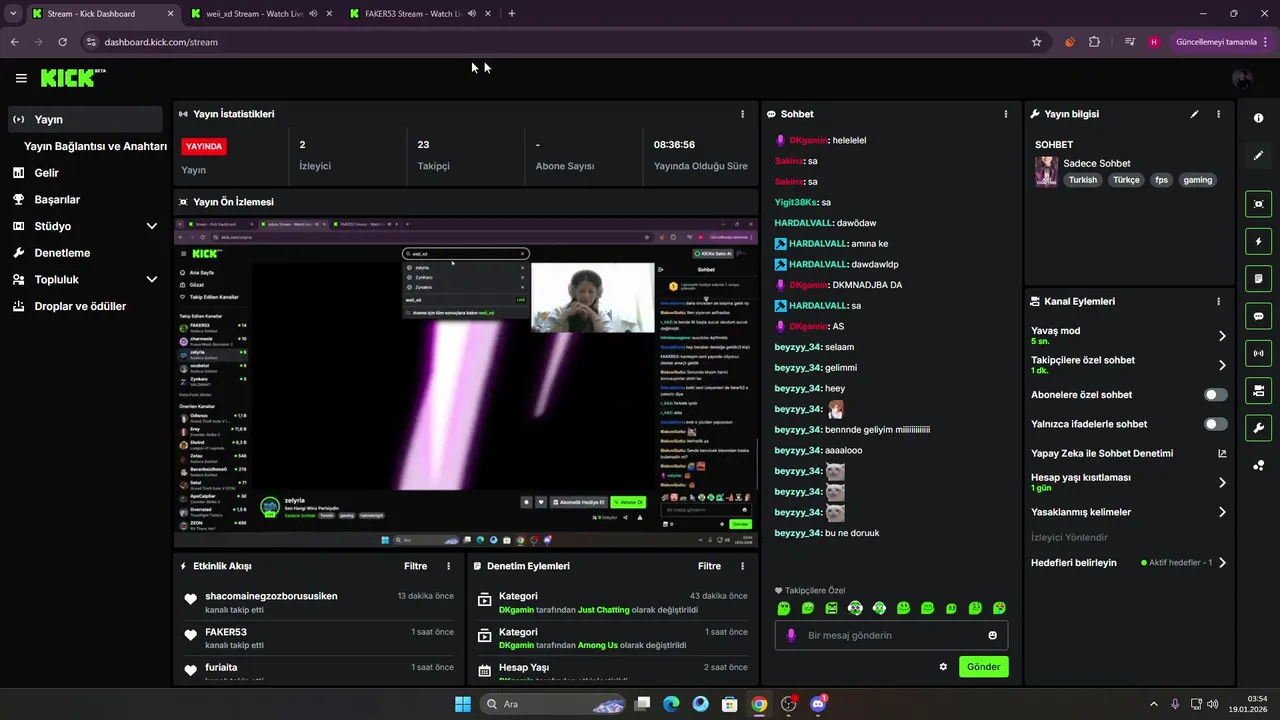Open three-dot menu of Sohbet panel

pos(1006,114)
